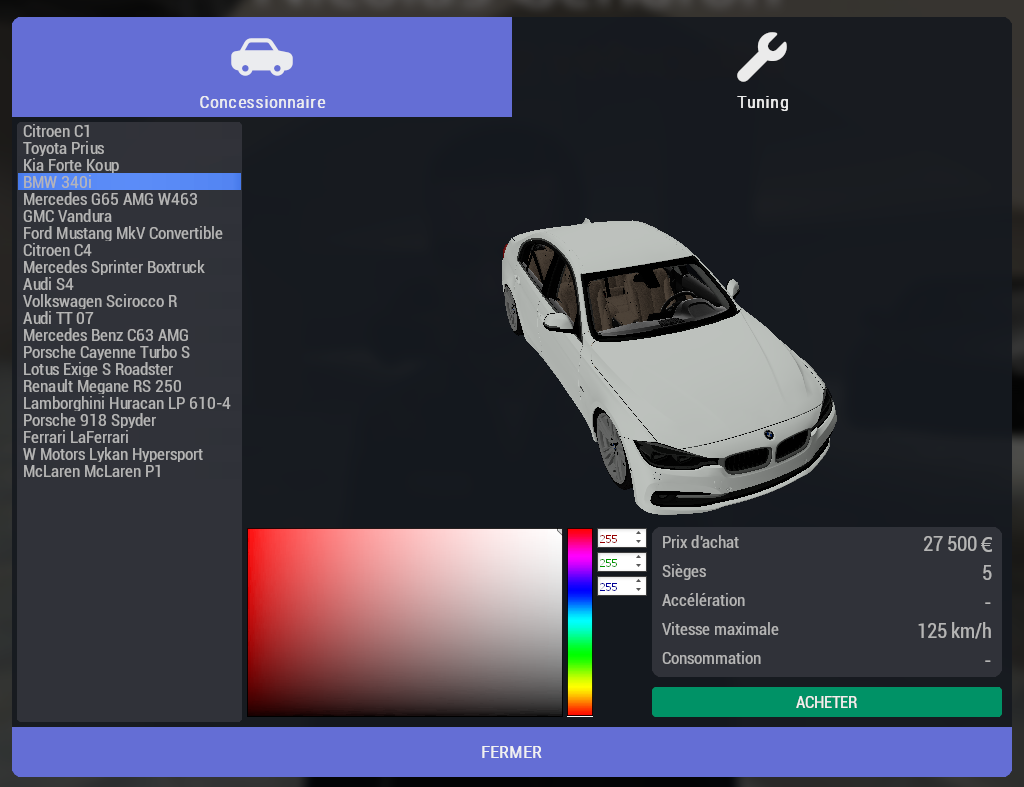Buy the car with ACHETER button
Screen dimensions: 1024x787
826,702
